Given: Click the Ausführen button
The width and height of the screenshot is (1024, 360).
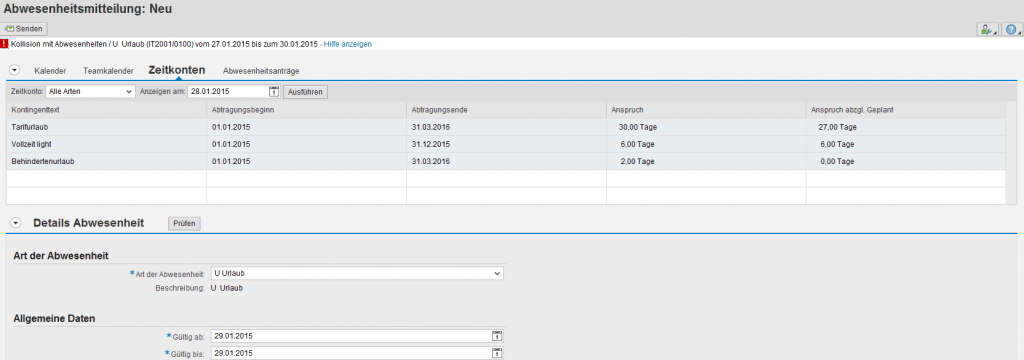Looking at the screenshot, I should point(306,91).
